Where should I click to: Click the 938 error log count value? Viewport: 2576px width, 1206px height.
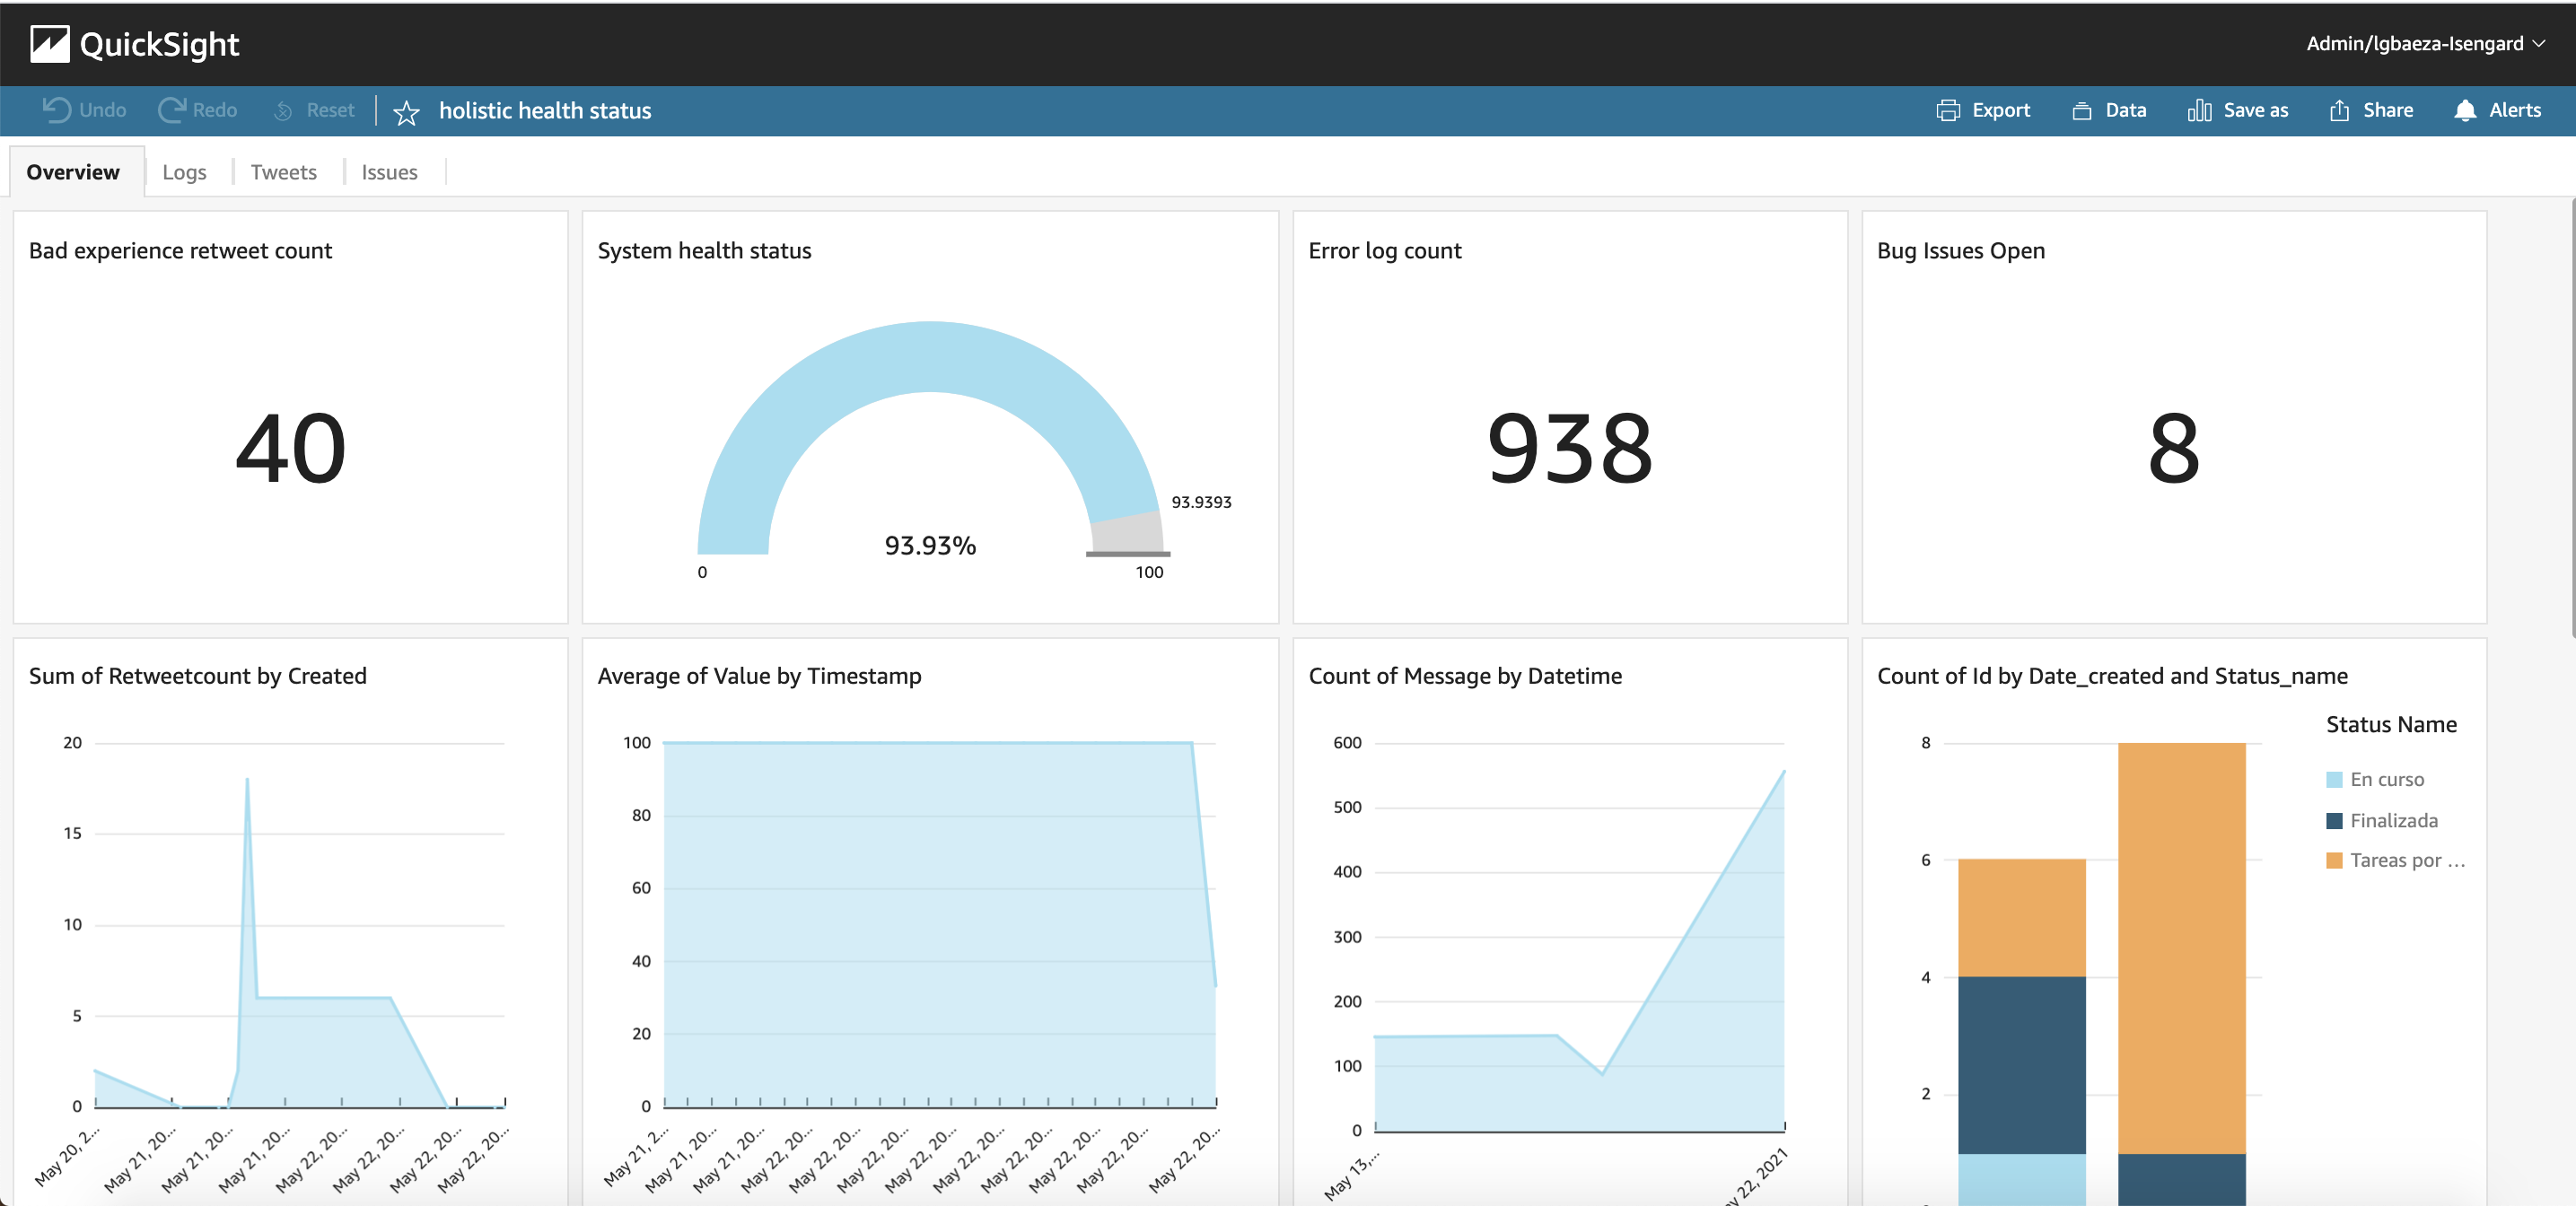(1569, 449)
